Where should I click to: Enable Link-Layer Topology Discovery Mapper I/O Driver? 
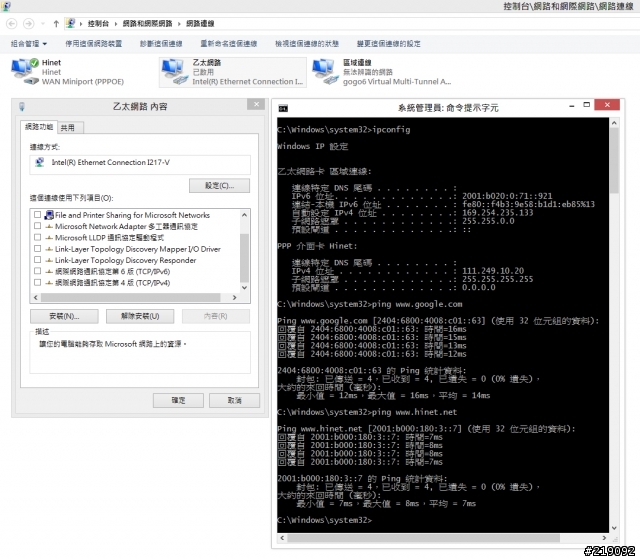pos(38,248)
